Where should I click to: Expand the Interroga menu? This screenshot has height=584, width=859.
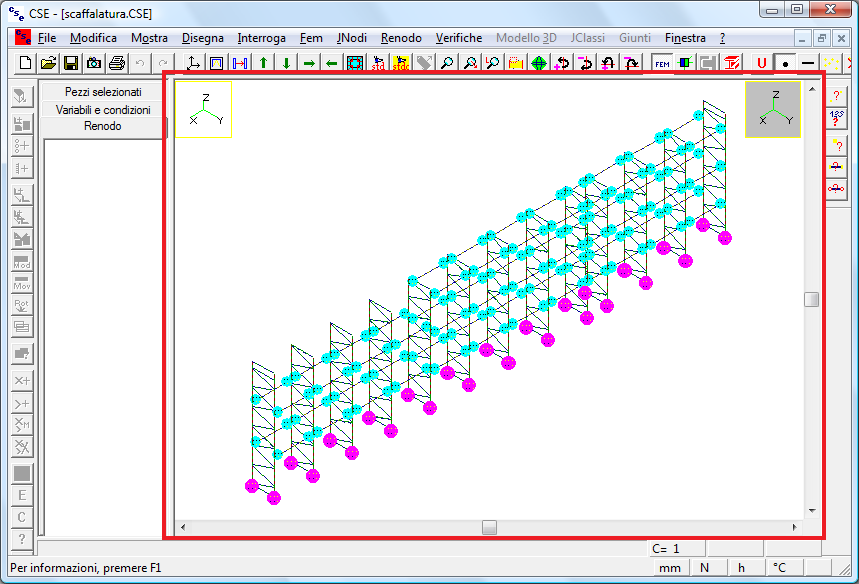pos(261,38)
